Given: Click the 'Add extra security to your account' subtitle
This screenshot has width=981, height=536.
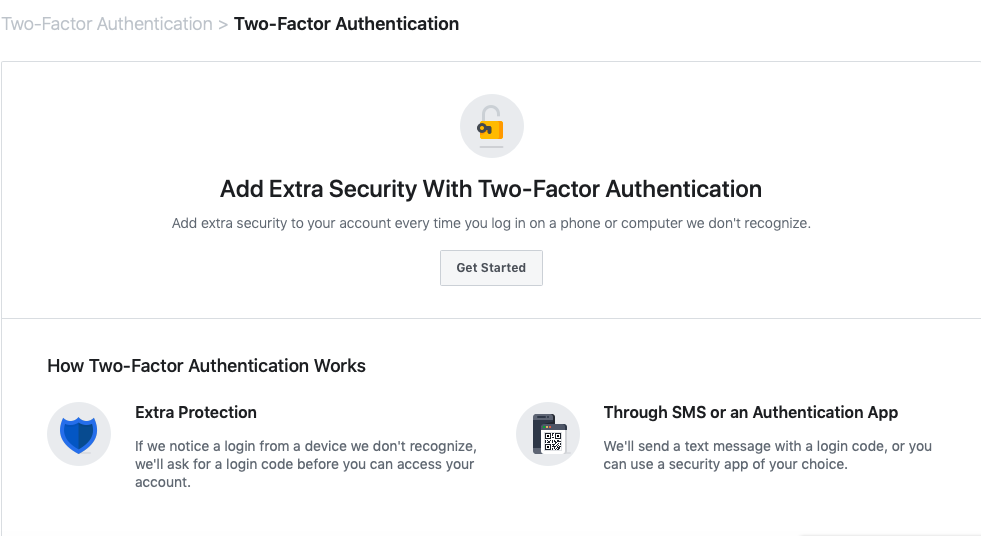Looking at the screenshot, I should [491, 223].
